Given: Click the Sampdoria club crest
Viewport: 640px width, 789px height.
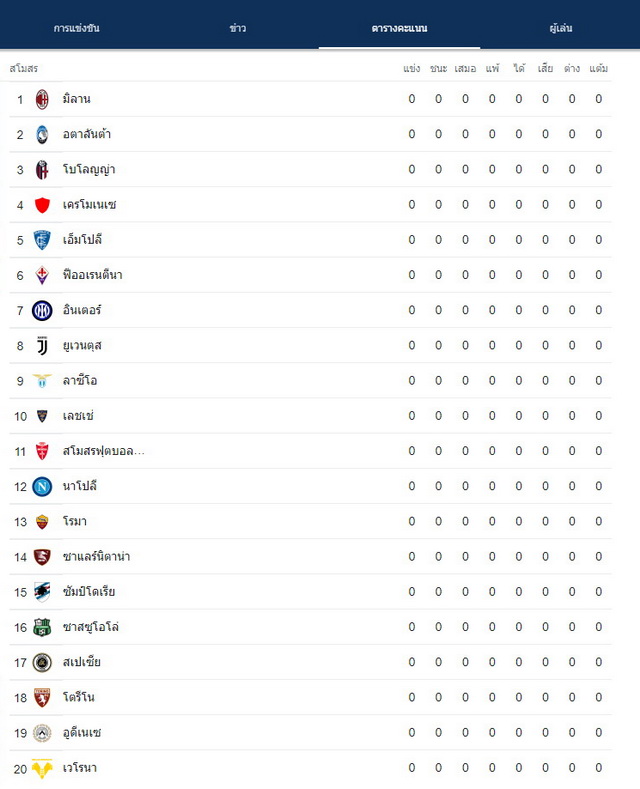Looking at the screenshot, I should pyautogui.click(x=42, y=592).
